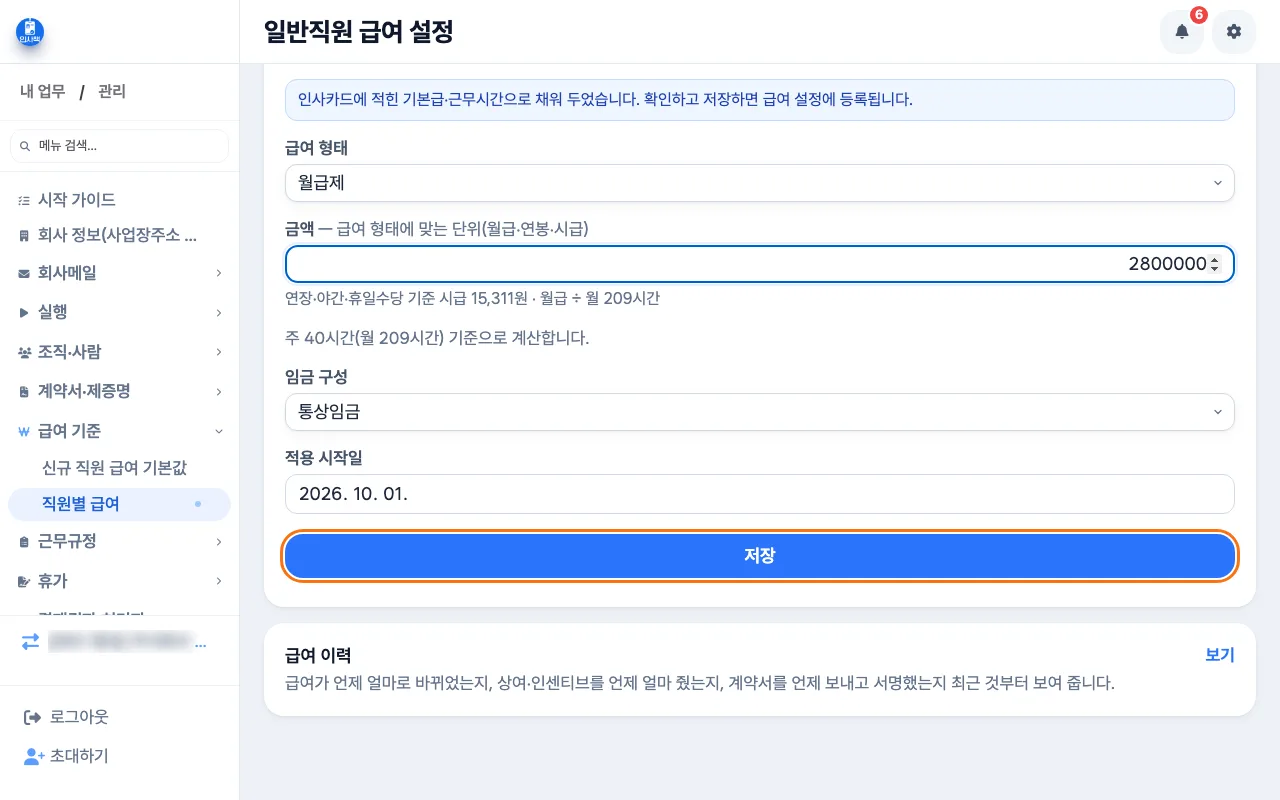The width and height of the screenshot is (1280, 800).
Task: Click the 저장 button
Action: 760,556
